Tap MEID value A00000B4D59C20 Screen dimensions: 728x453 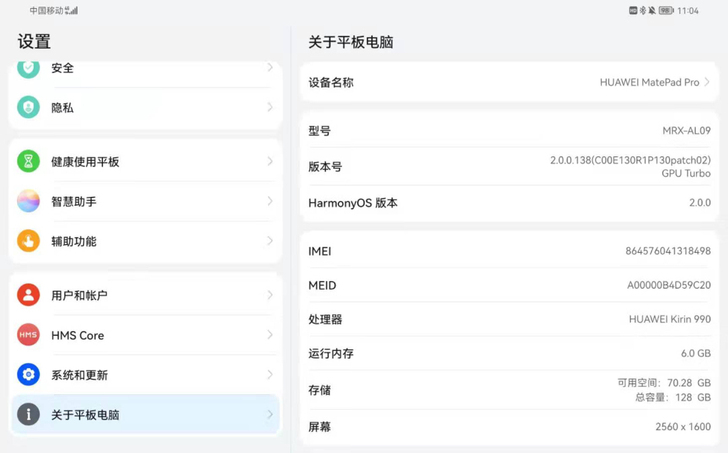669,285
